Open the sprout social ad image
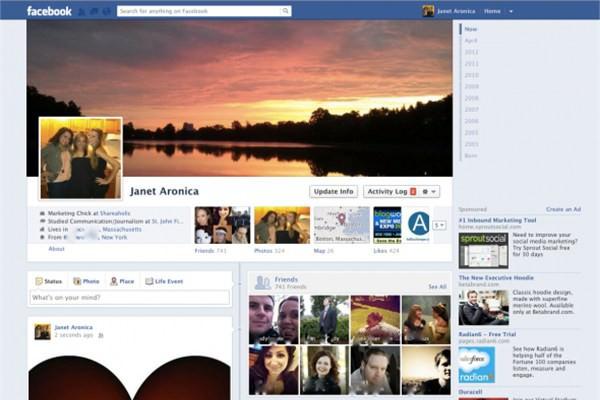This screenshot has width=600, height=400. [x=484, y=250]
